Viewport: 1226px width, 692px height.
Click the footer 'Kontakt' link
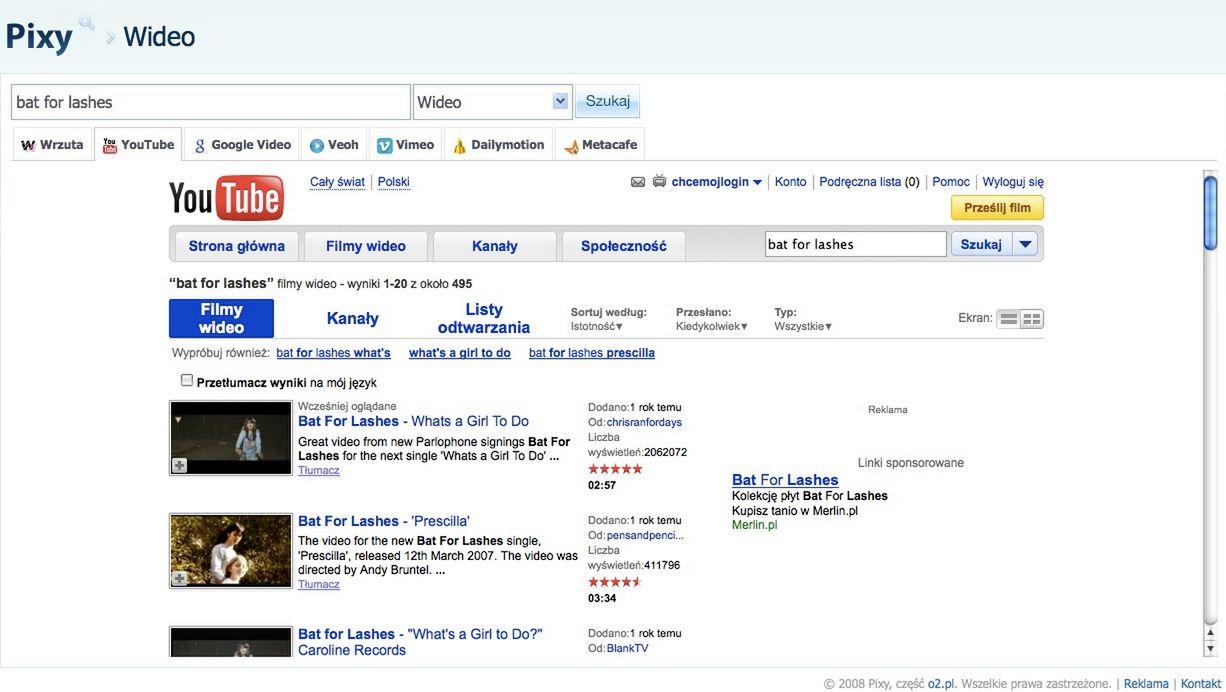[1201, 684]
